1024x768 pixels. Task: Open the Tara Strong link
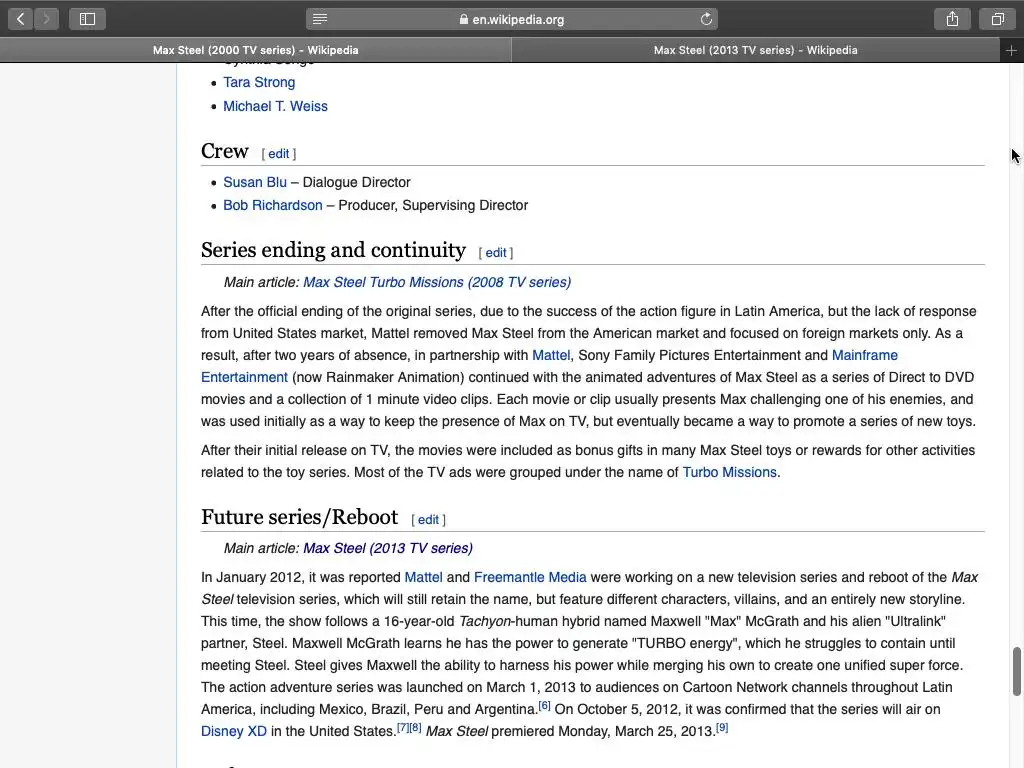click(259, 82)
